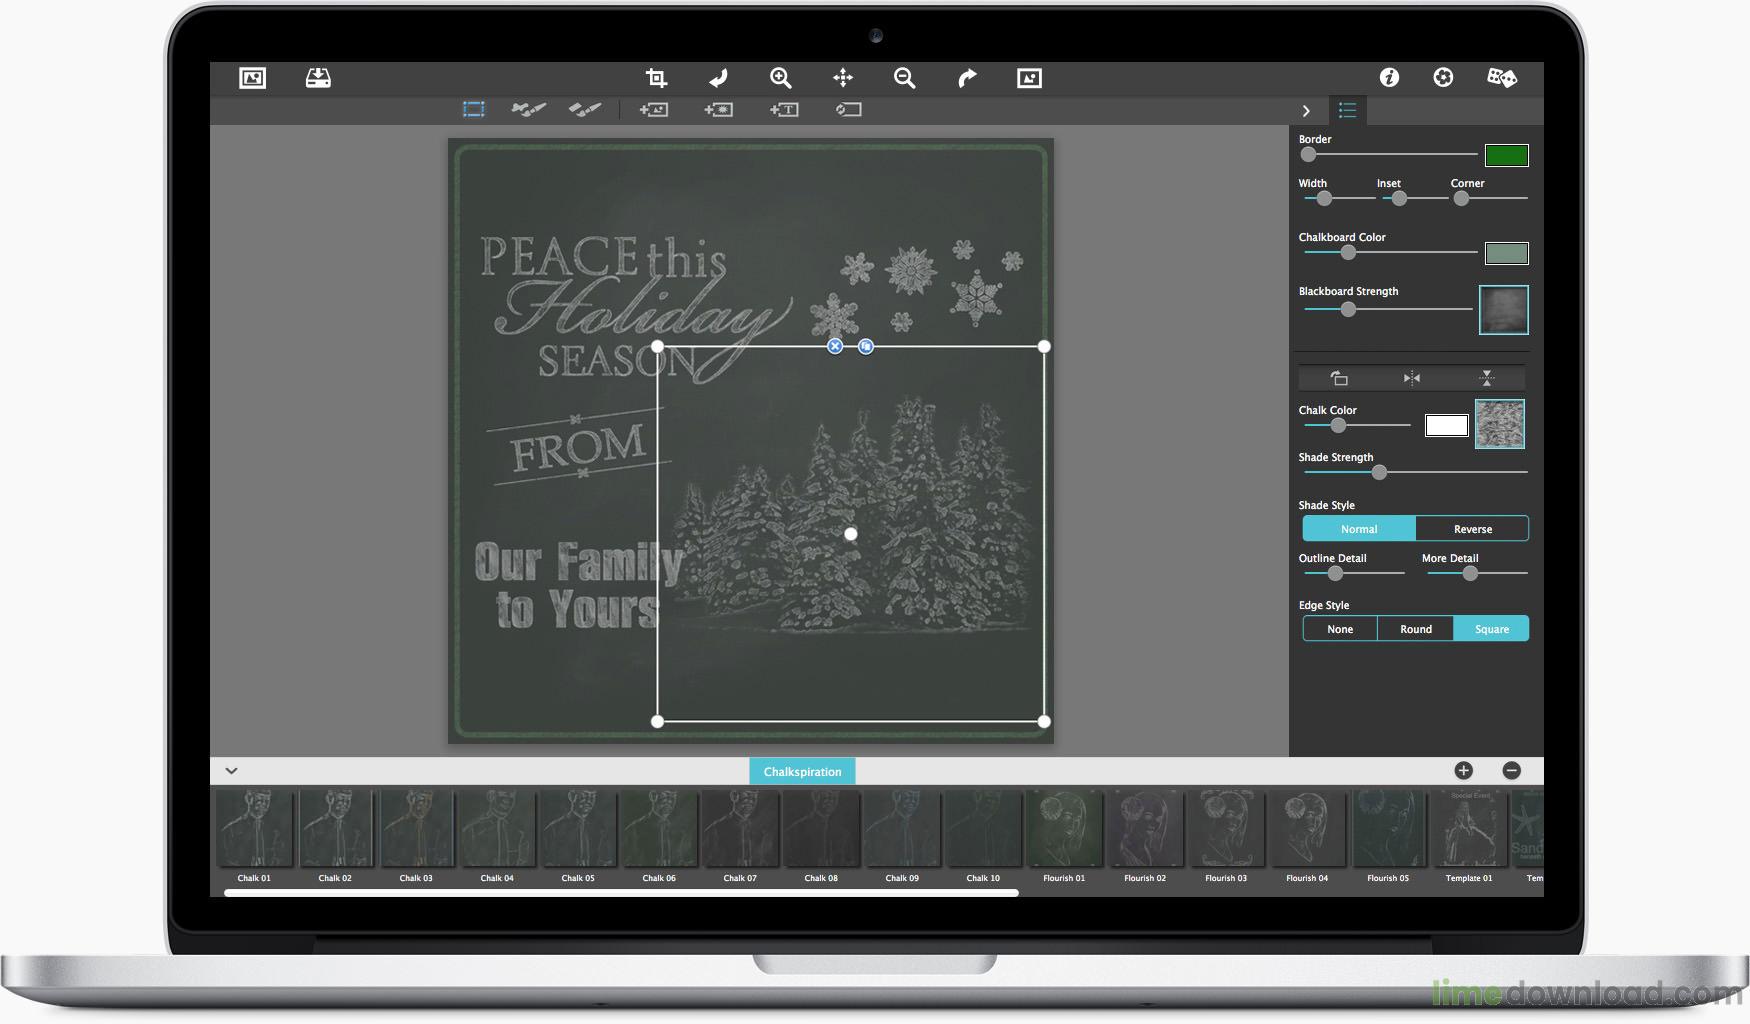Rotate layer using the rotate icon
This screenshot has width=1750, height=1024.
(1339, 378)
